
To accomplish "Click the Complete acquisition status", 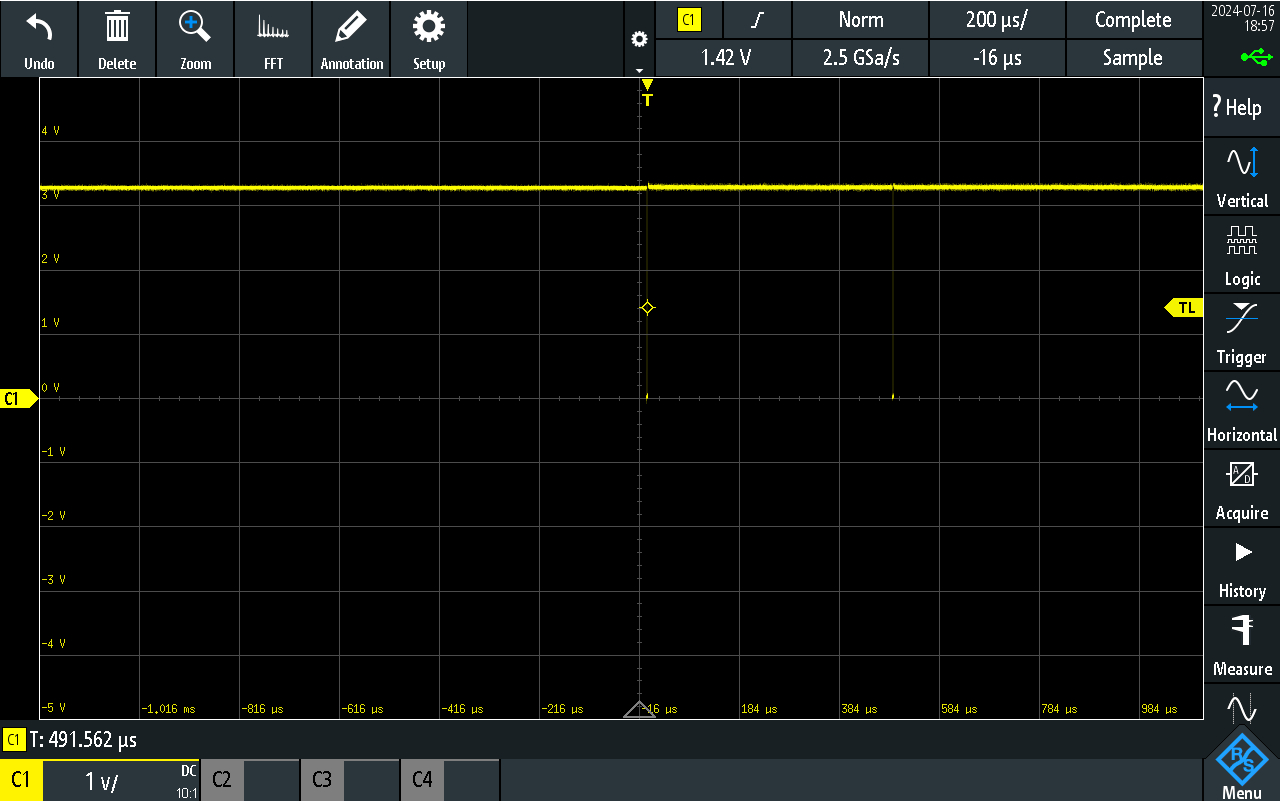I will tap(1133, 19).
